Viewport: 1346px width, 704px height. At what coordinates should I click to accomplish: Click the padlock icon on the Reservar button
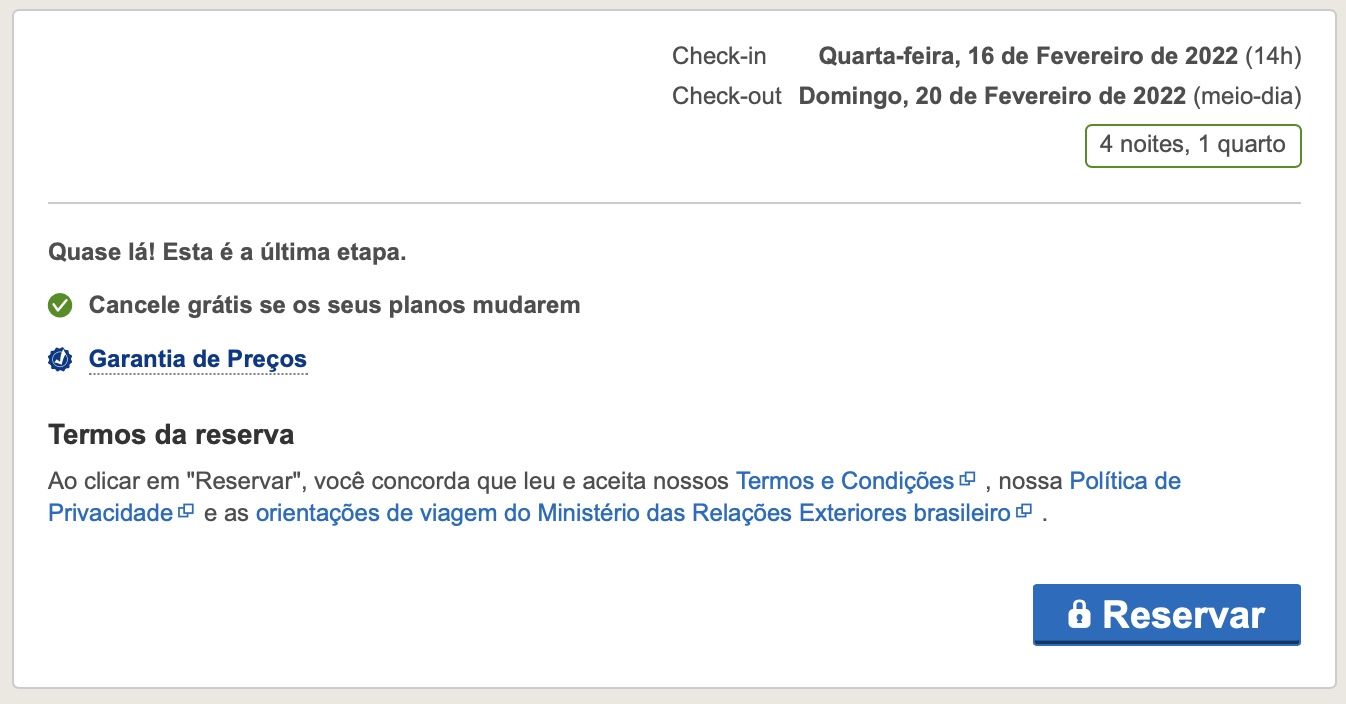point(1079,614)
